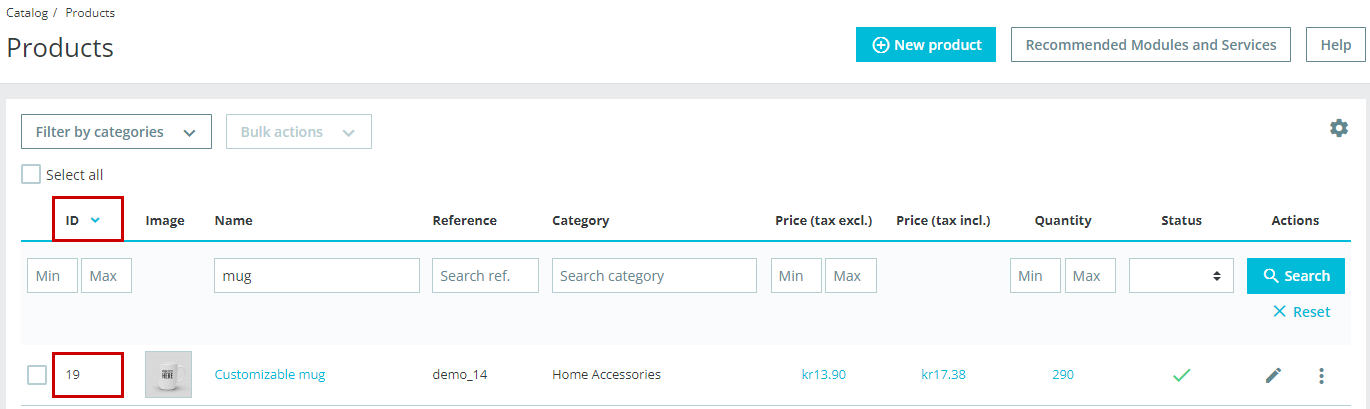The width and height of the screenshot is (1370, 409).
Task: Sort by the Name column header
Action: click(233, 220)
